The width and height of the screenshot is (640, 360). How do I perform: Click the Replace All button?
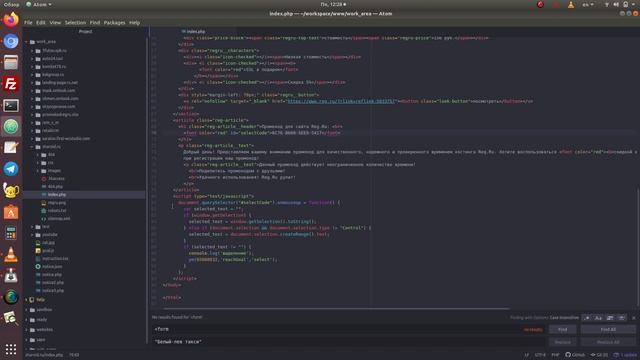pyautogui.click(x=608, y=342)
